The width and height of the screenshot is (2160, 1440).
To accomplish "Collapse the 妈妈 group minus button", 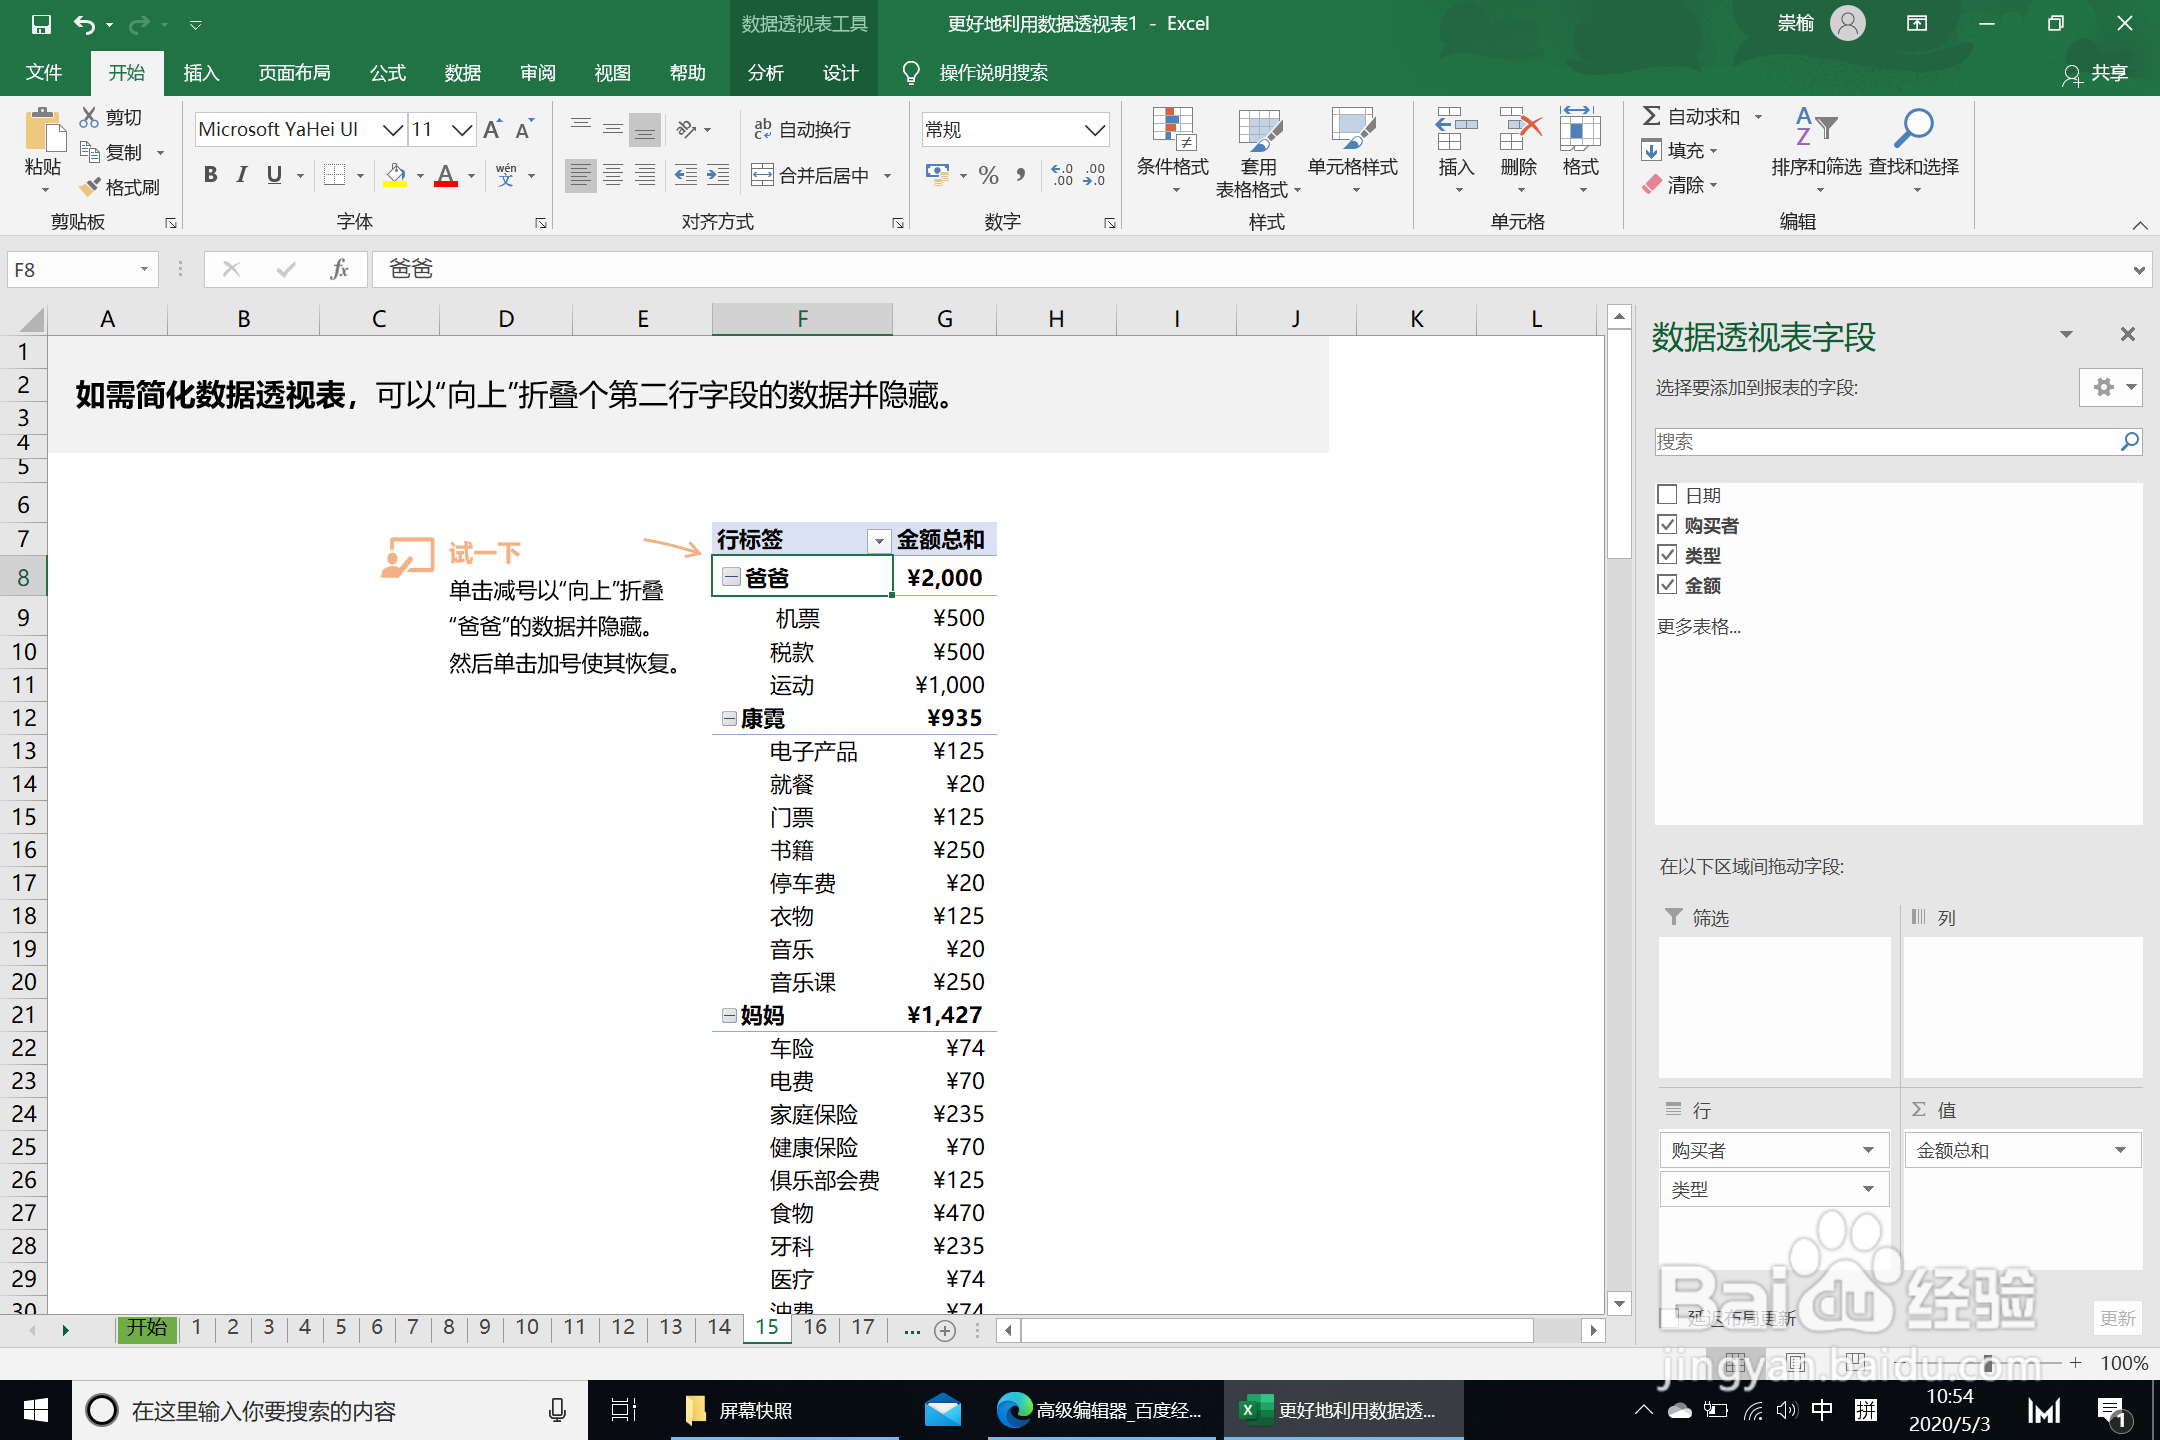I will click(729, 1015).
